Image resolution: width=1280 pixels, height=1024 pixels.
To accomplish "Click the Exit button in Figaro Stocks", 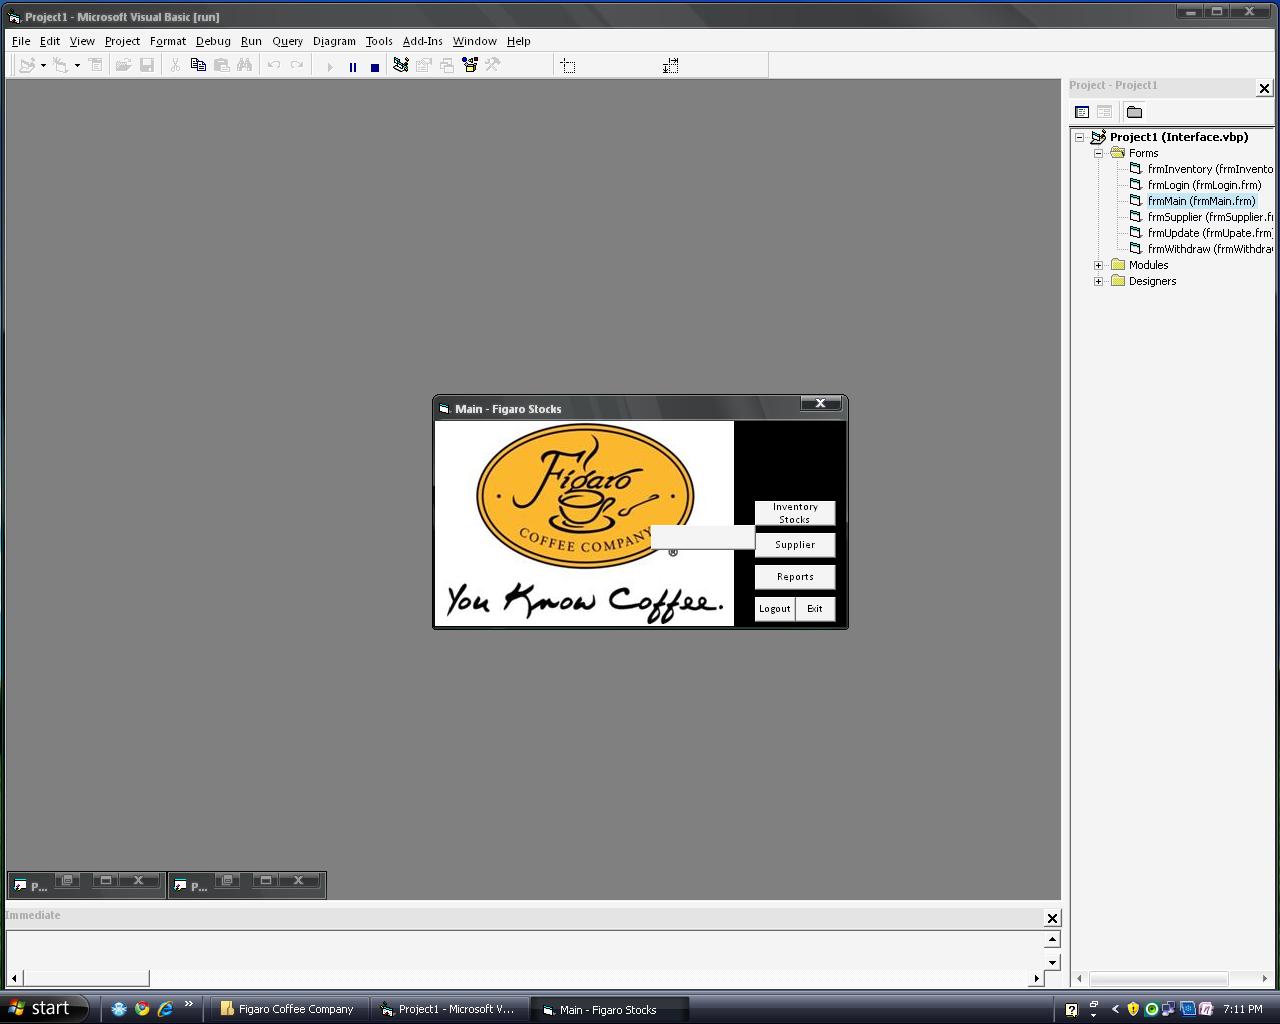I will [815, 609].
